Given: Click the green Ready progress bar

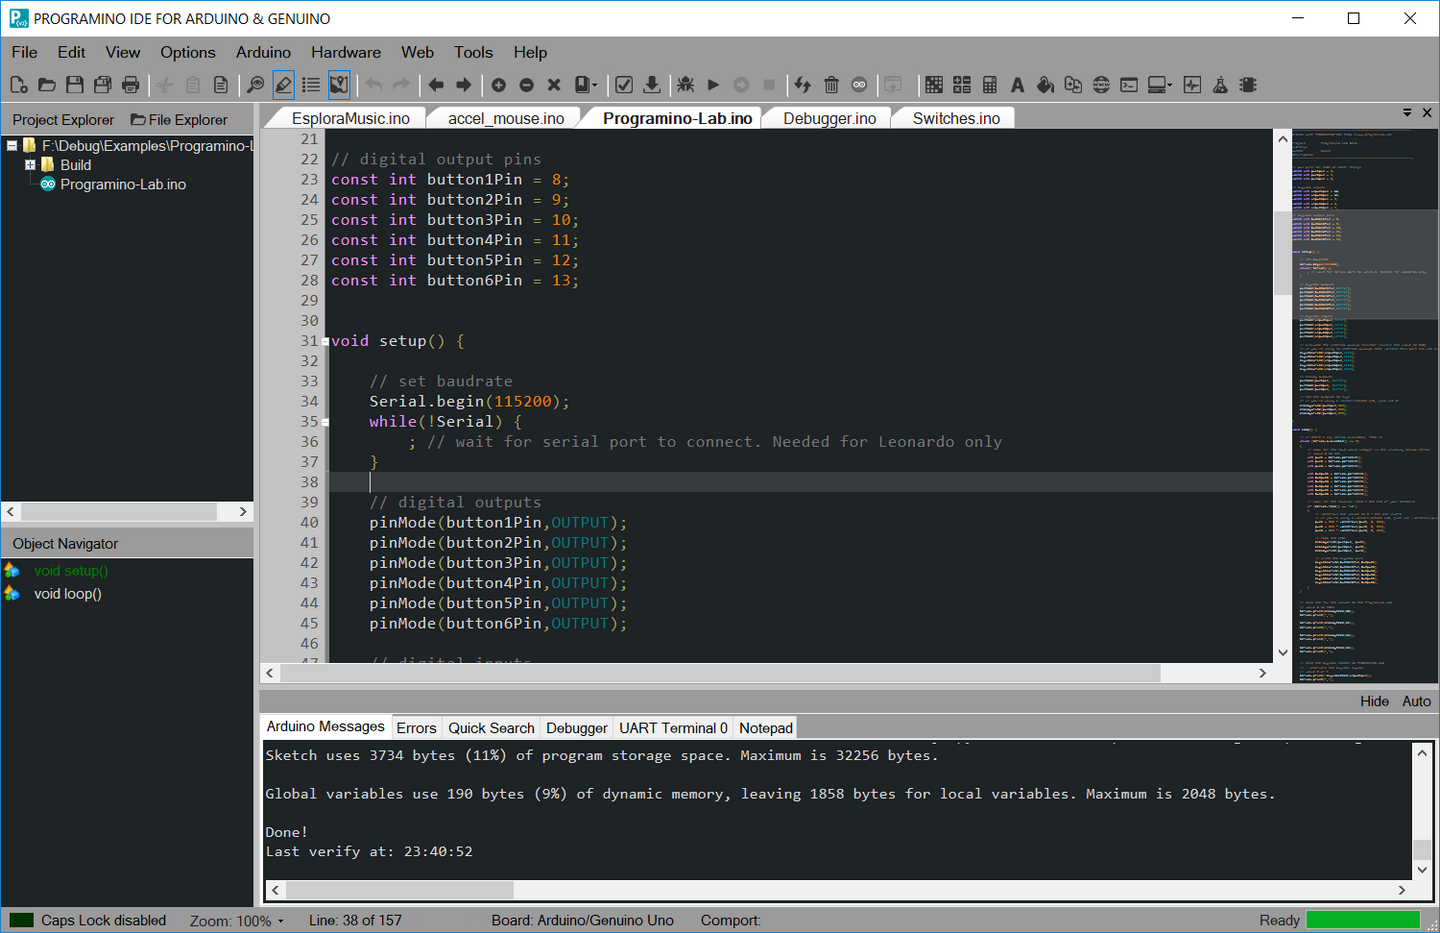Looking at the screenshot, I should tap(1362, 920).
